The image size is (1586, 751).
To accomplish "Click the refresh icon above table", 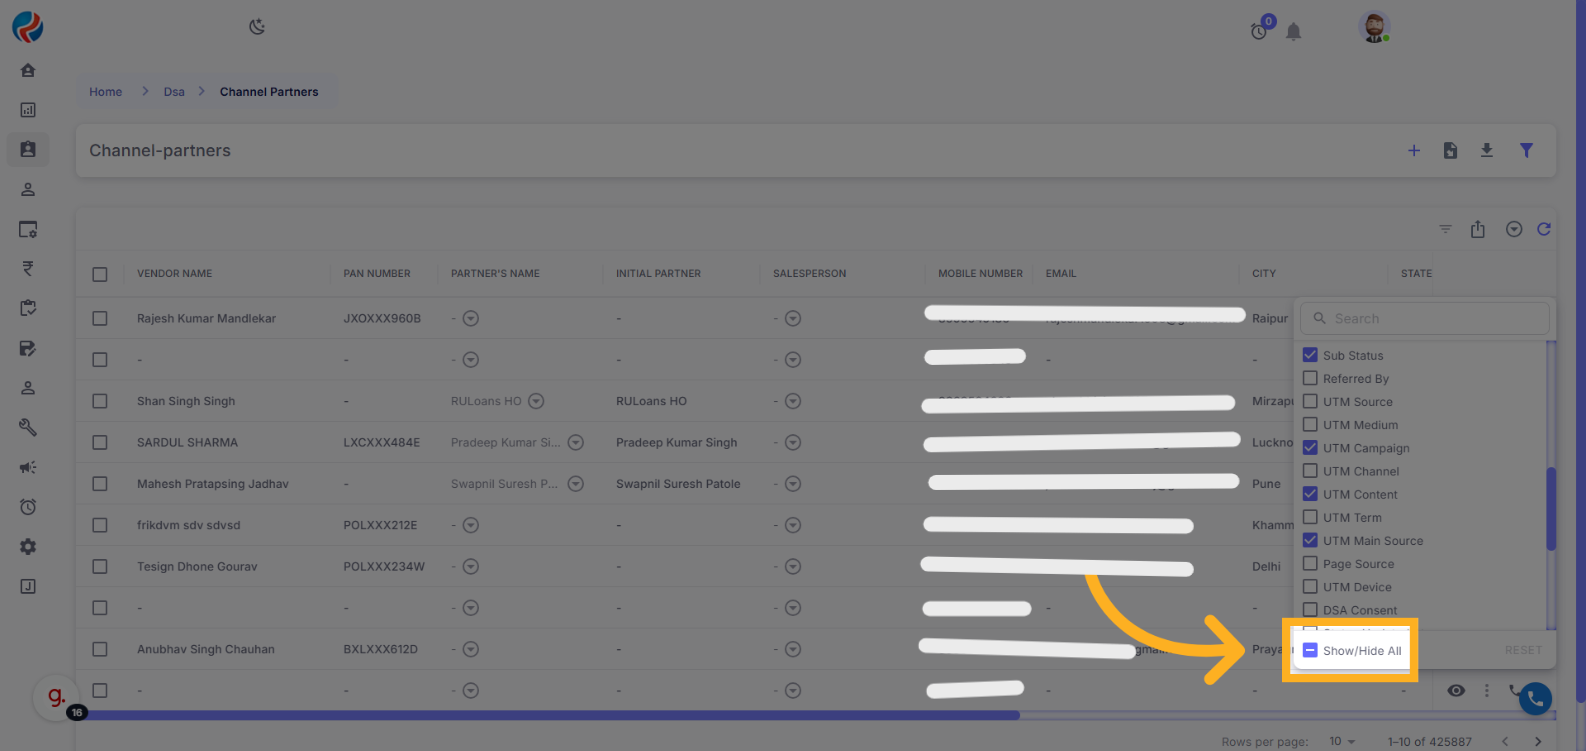I will click(x=1544, y=229).
